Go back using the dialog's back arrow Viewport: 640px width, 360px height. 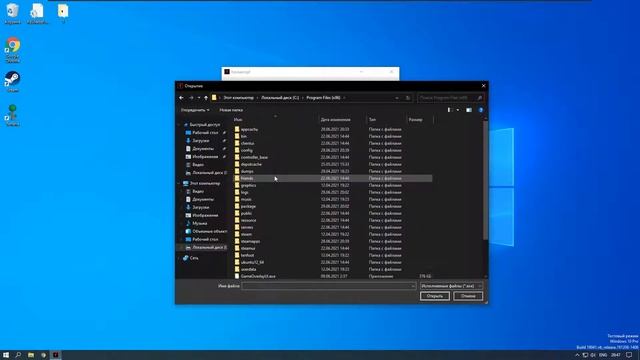click(x=181, y=98)
